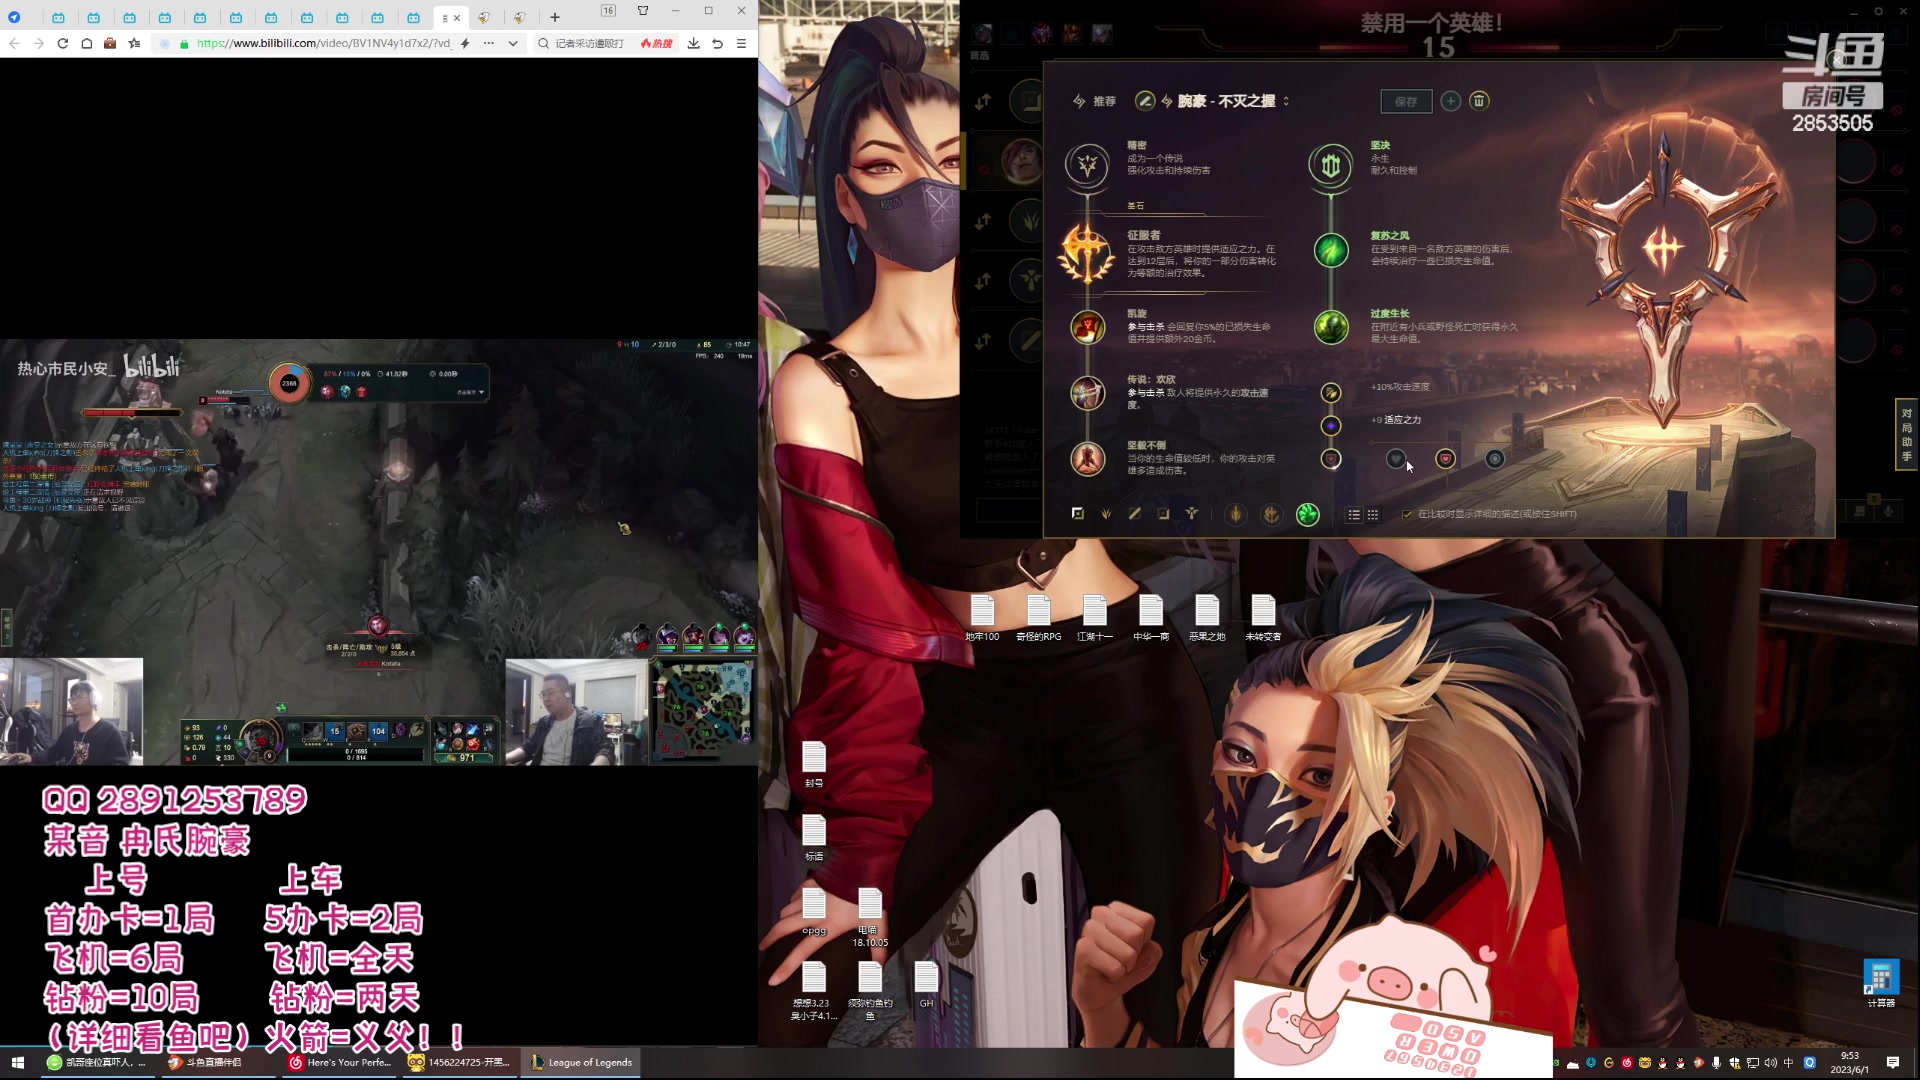Click the save rune page button
Image resolution: width=1920 pixels, height=1080 pixels.
coord(1406,101)
